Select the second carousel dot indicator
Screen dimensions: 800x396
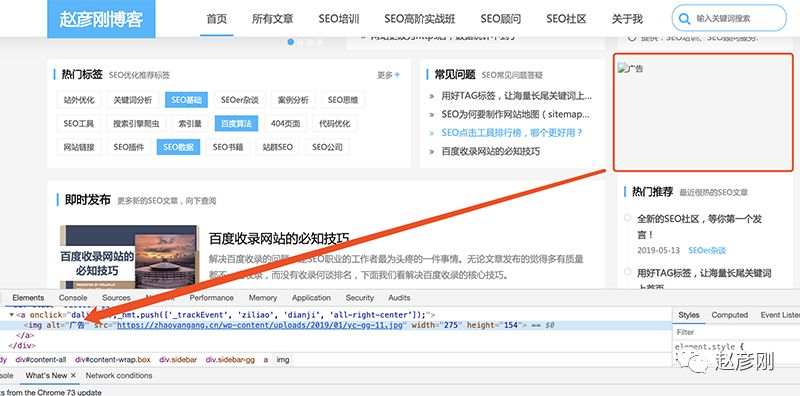pyautogui.click(x=301, y=42)
